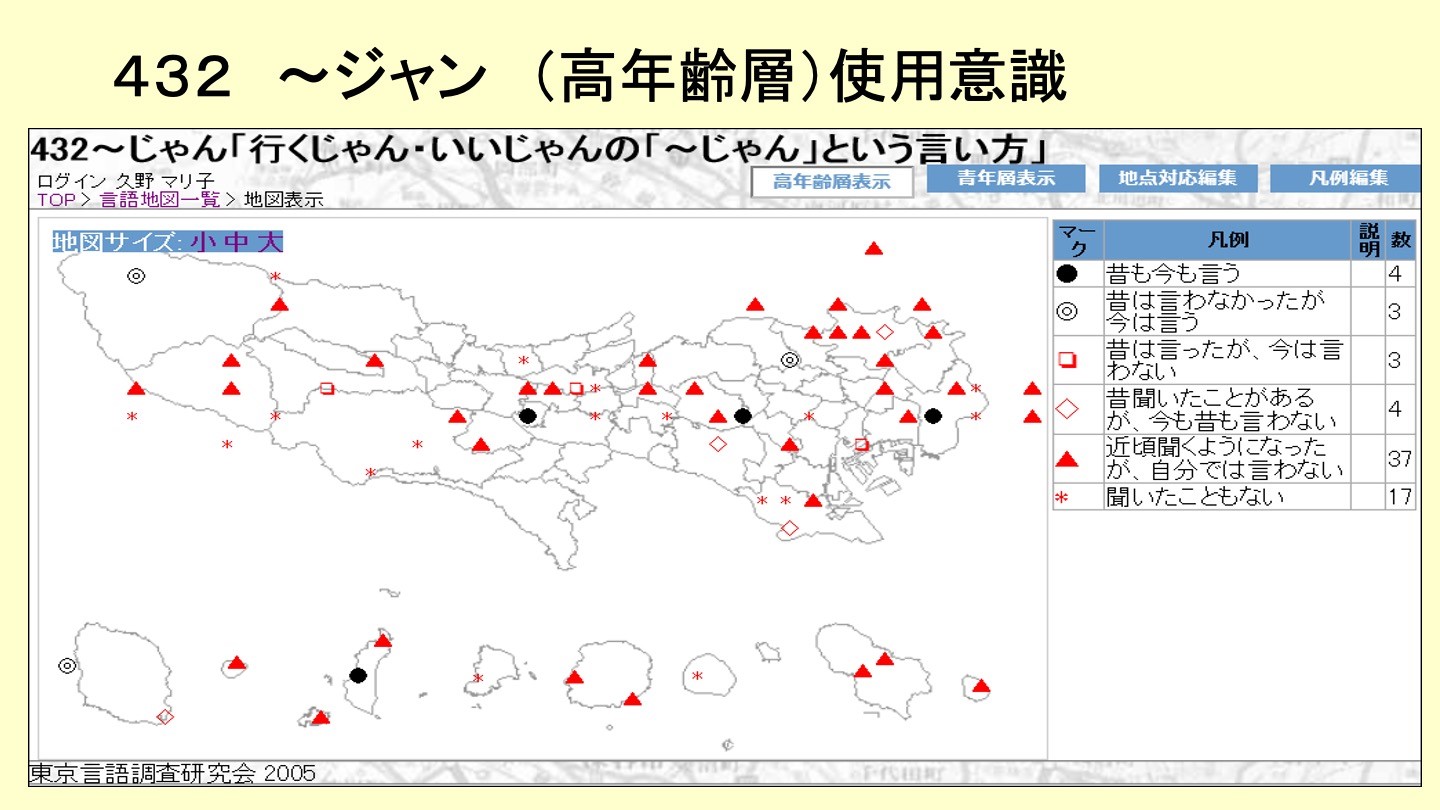Image resolution: width=1440 pixels, height=810 pixels.
Task: Set map size to 大
Action: 269,241
